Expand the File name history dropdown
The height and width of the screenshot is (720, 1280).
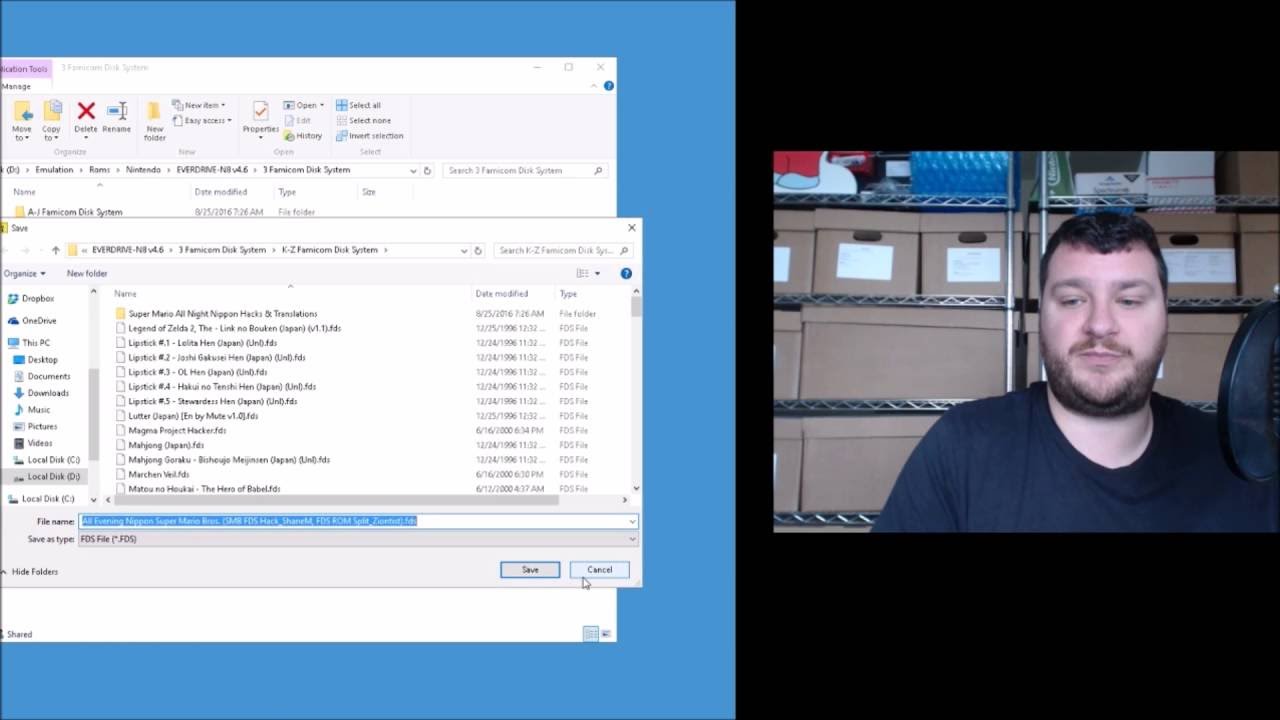point(632,521)
